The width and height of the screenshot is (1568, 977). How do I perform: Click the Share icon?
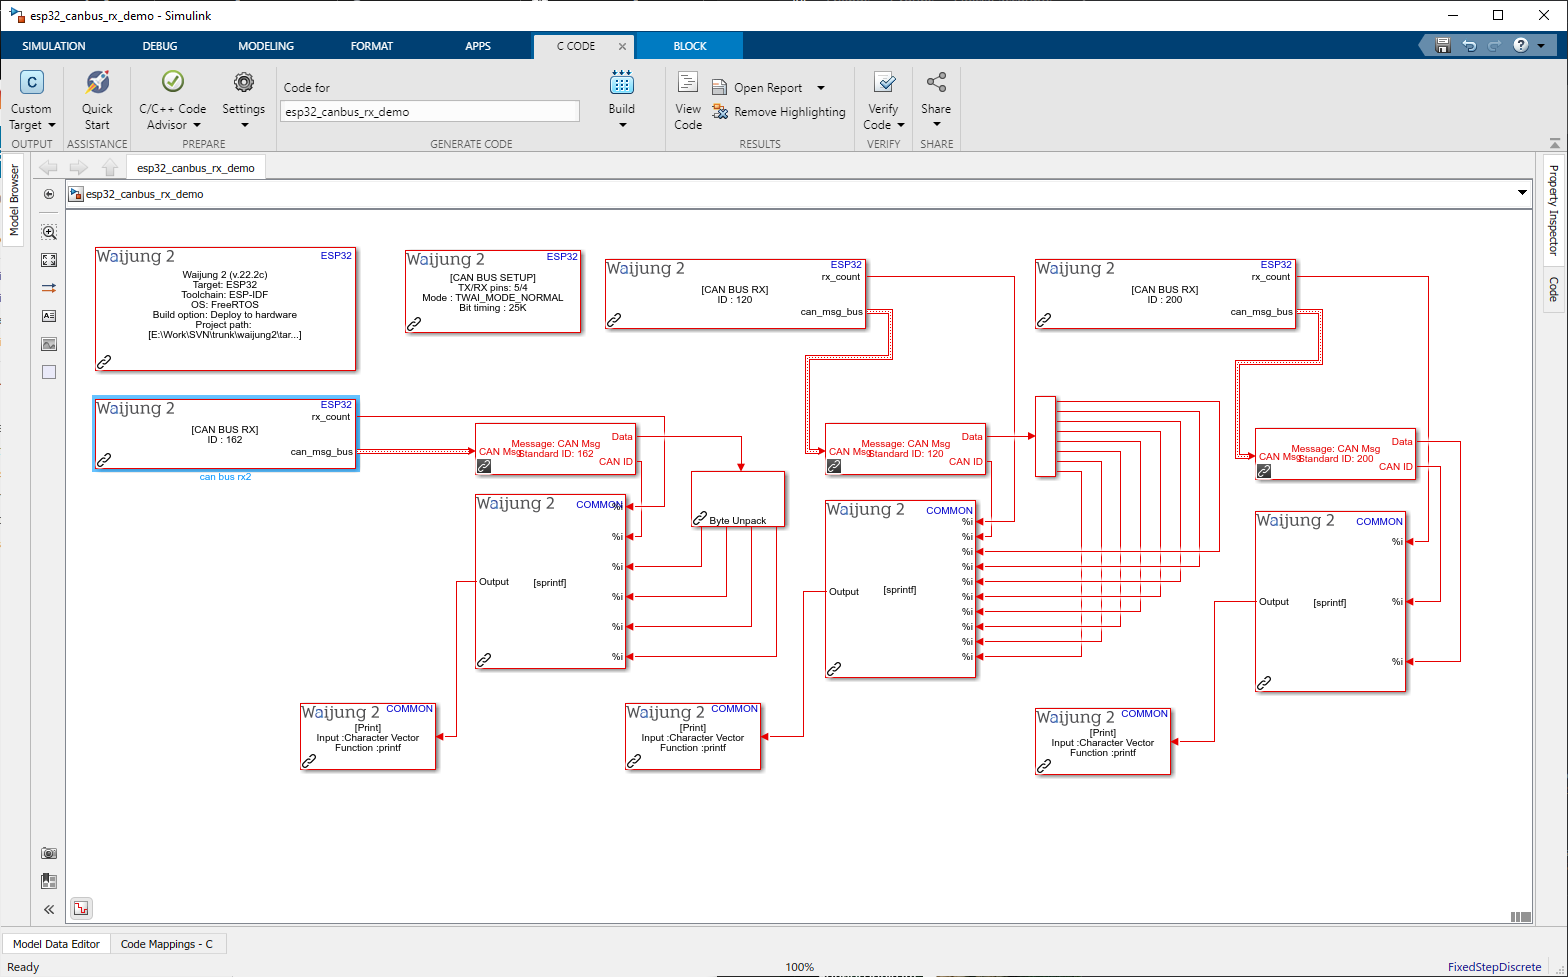(936, 82)
